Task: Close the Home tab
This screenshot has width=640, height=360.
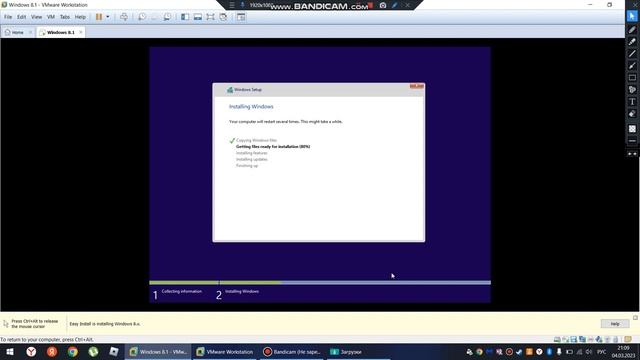Action: point(30,32)
